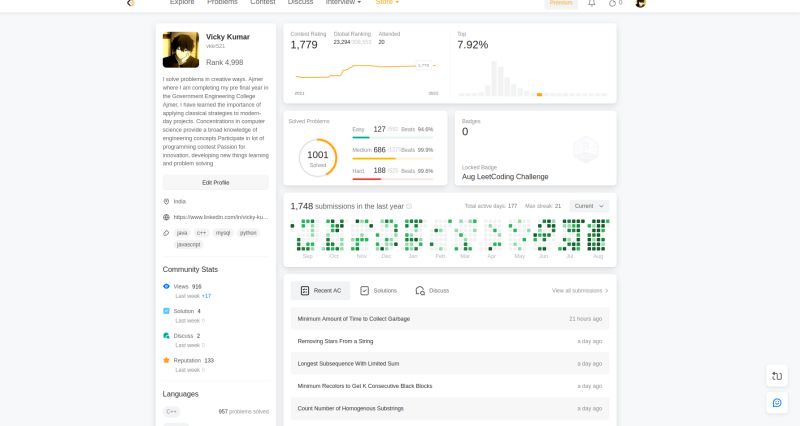800x426 pixels.
Task: Click the 1,779 contest rating value
Action: tap(304, 45)
